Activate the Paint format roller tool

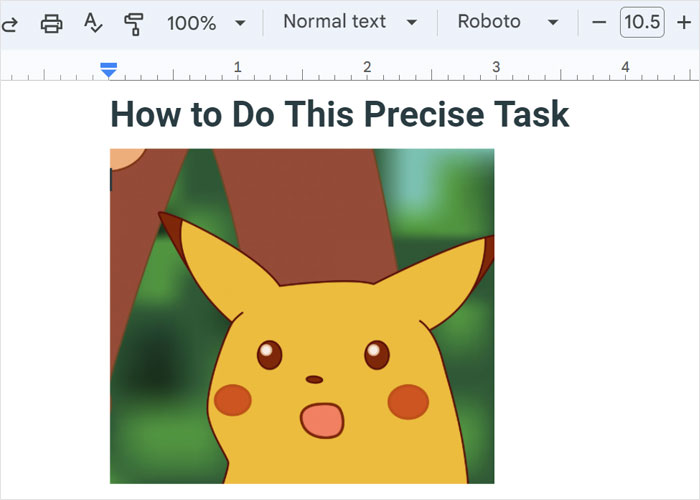pyautogui.click(x=133, y=23)
